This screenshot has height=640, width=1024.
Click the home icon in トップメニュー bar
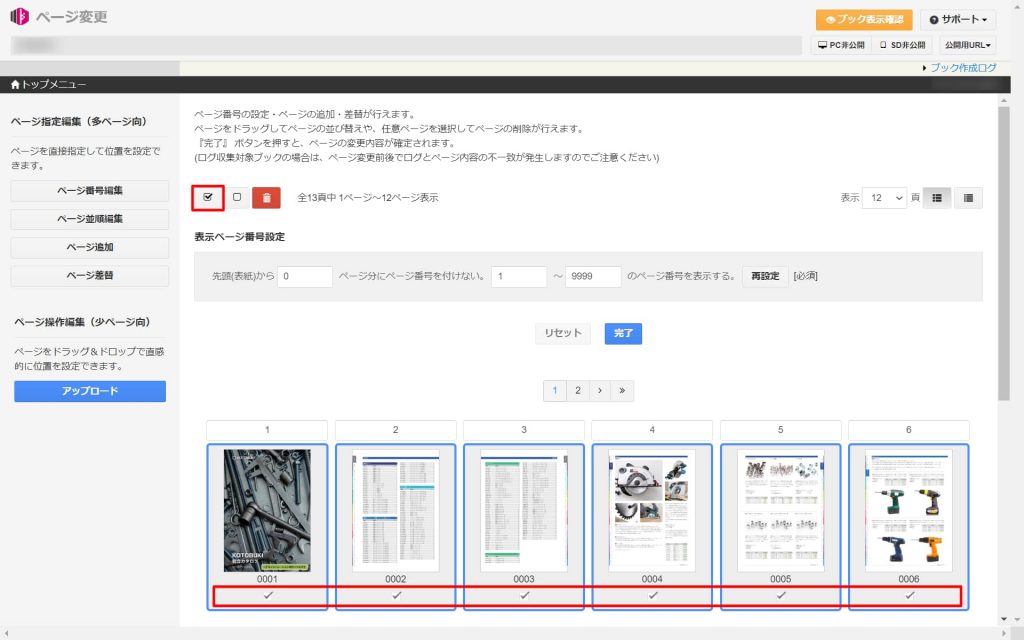click(15, 85)
